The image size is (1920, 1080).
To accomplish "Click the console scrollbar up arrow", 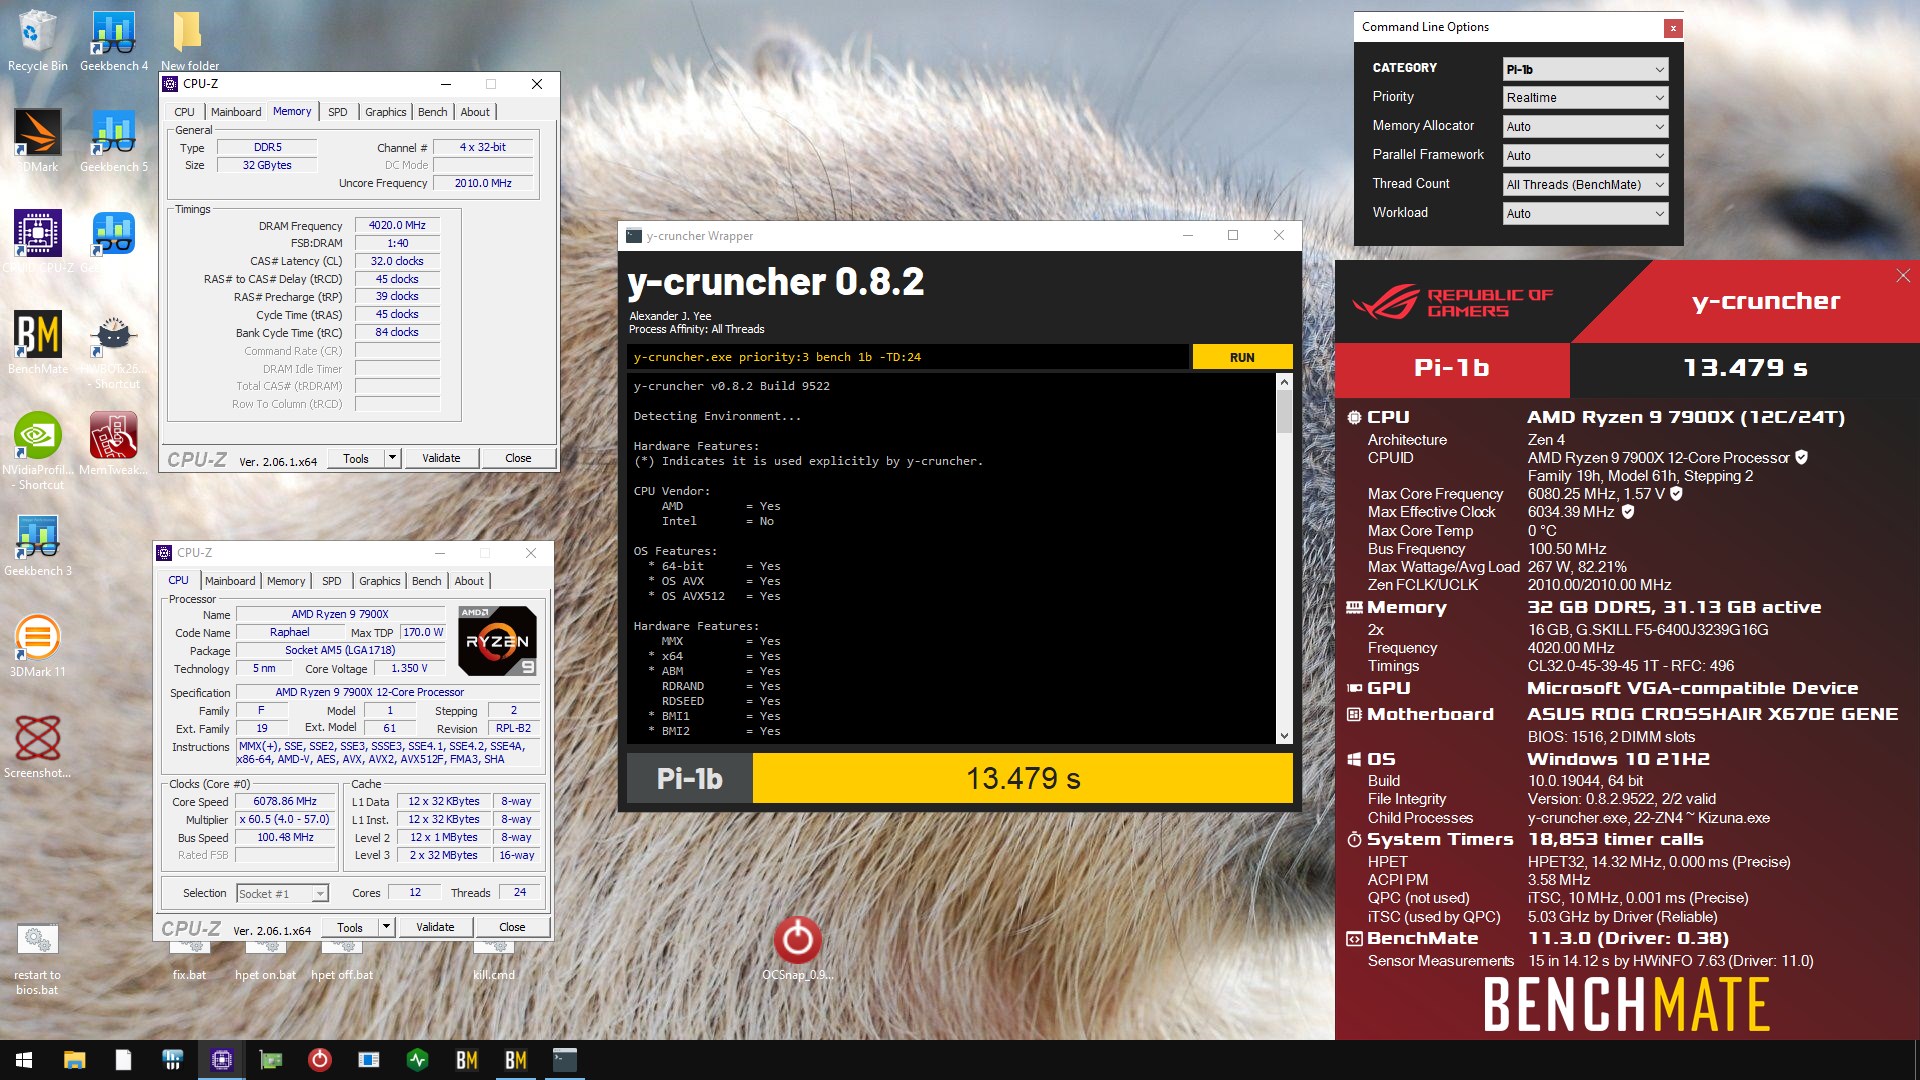I will tap(1284, 382).
